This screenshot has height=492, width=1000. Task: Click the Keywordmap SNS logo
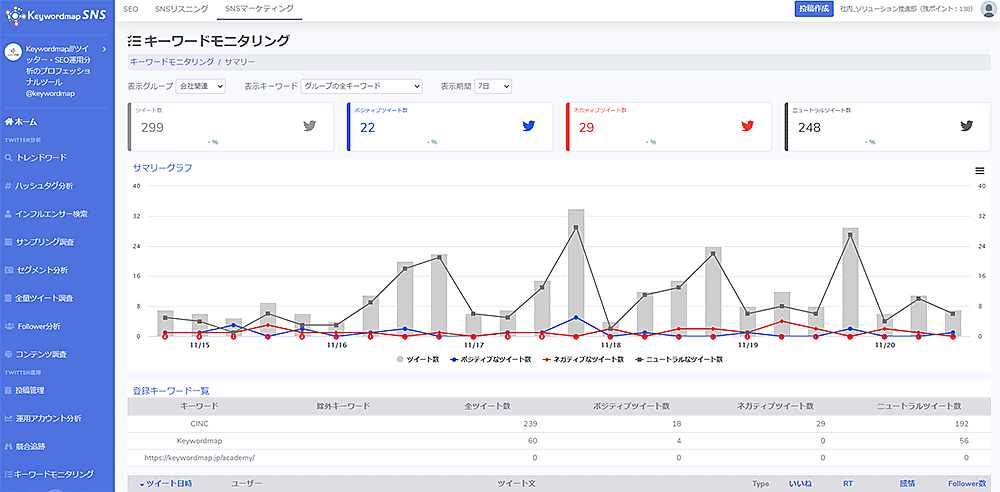pos(55,15)
